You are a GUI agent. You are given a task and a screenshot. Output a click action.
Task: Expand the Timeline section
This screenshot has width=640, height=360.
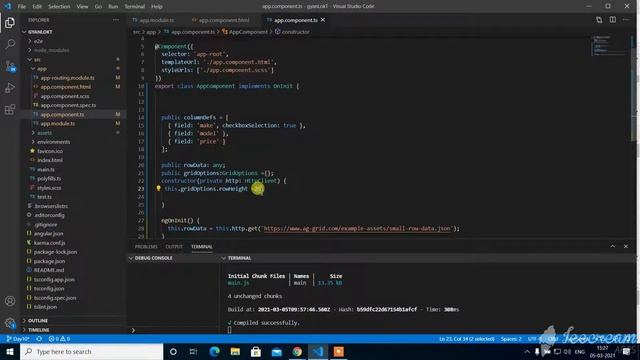(38, 330)
